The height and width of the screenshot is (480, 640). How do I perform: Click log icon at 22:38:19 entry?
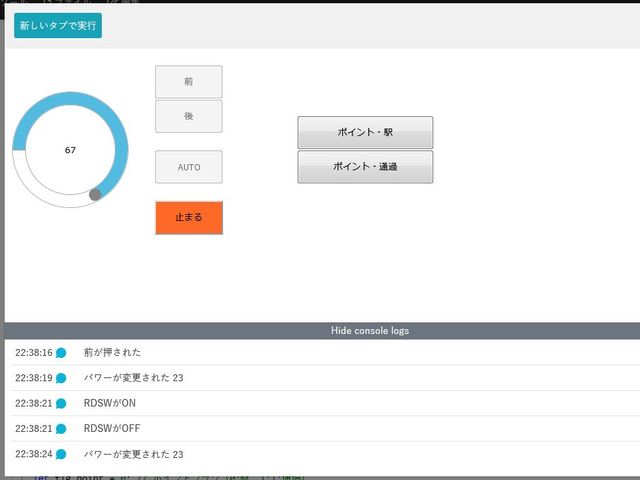[x=61, y=378]
